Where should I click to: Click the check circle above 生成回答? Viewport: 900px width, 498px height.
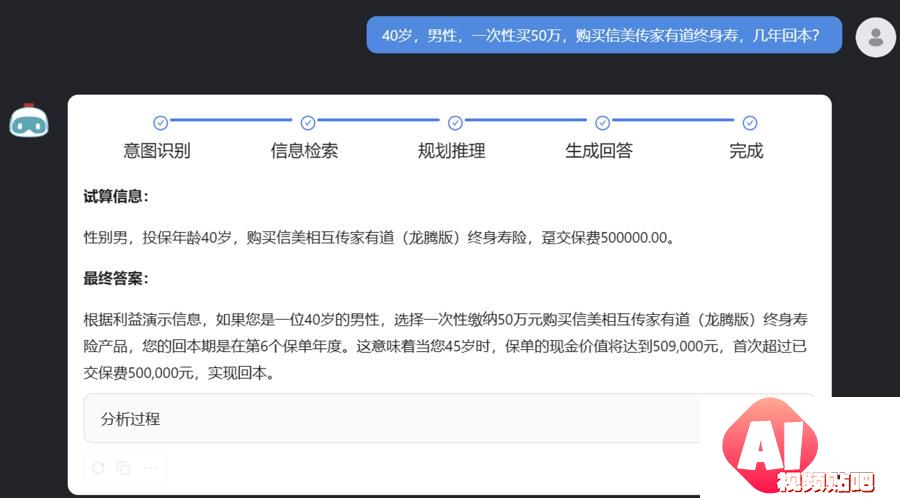pyautogui.click(x=602, y=123)
